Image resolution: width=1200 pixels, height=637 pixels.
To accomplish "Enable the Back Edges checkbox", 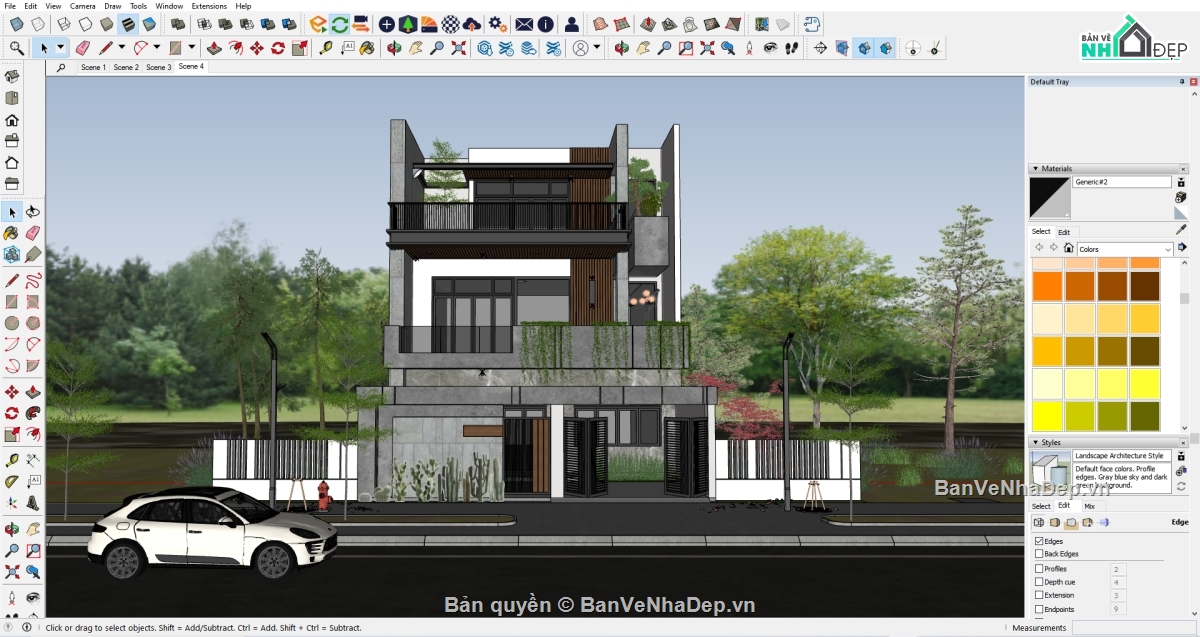I will coord(1039,554).
